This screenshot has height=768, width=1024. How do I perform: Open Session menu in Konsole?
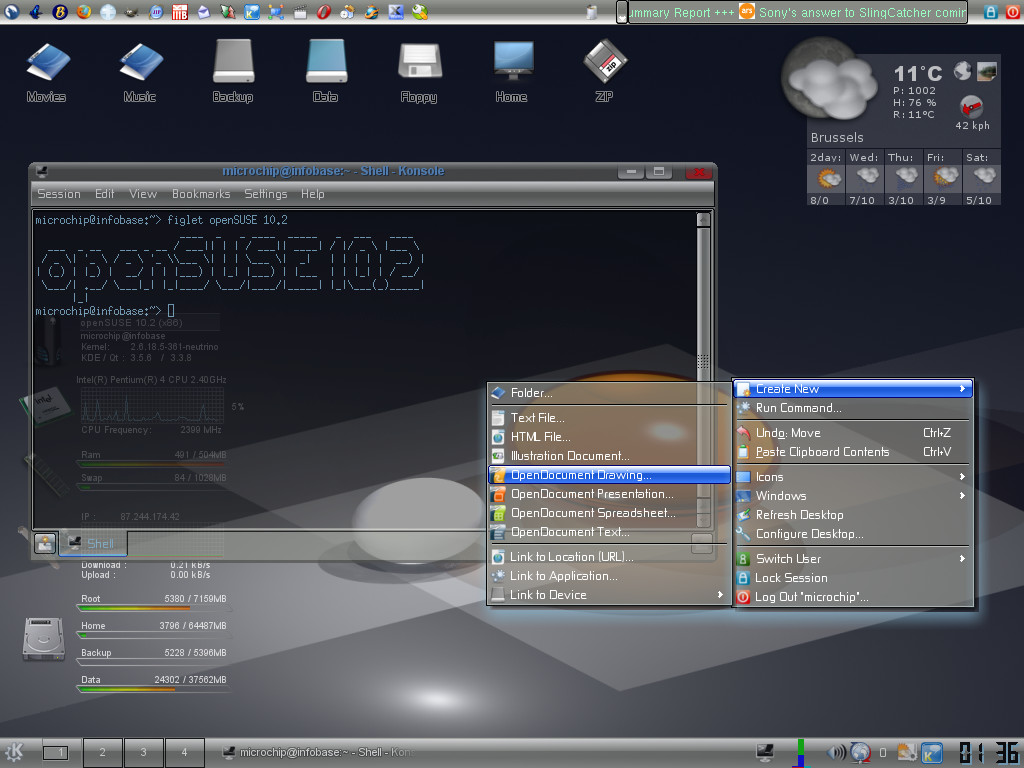pyautogui.click(x=59, y=194)
